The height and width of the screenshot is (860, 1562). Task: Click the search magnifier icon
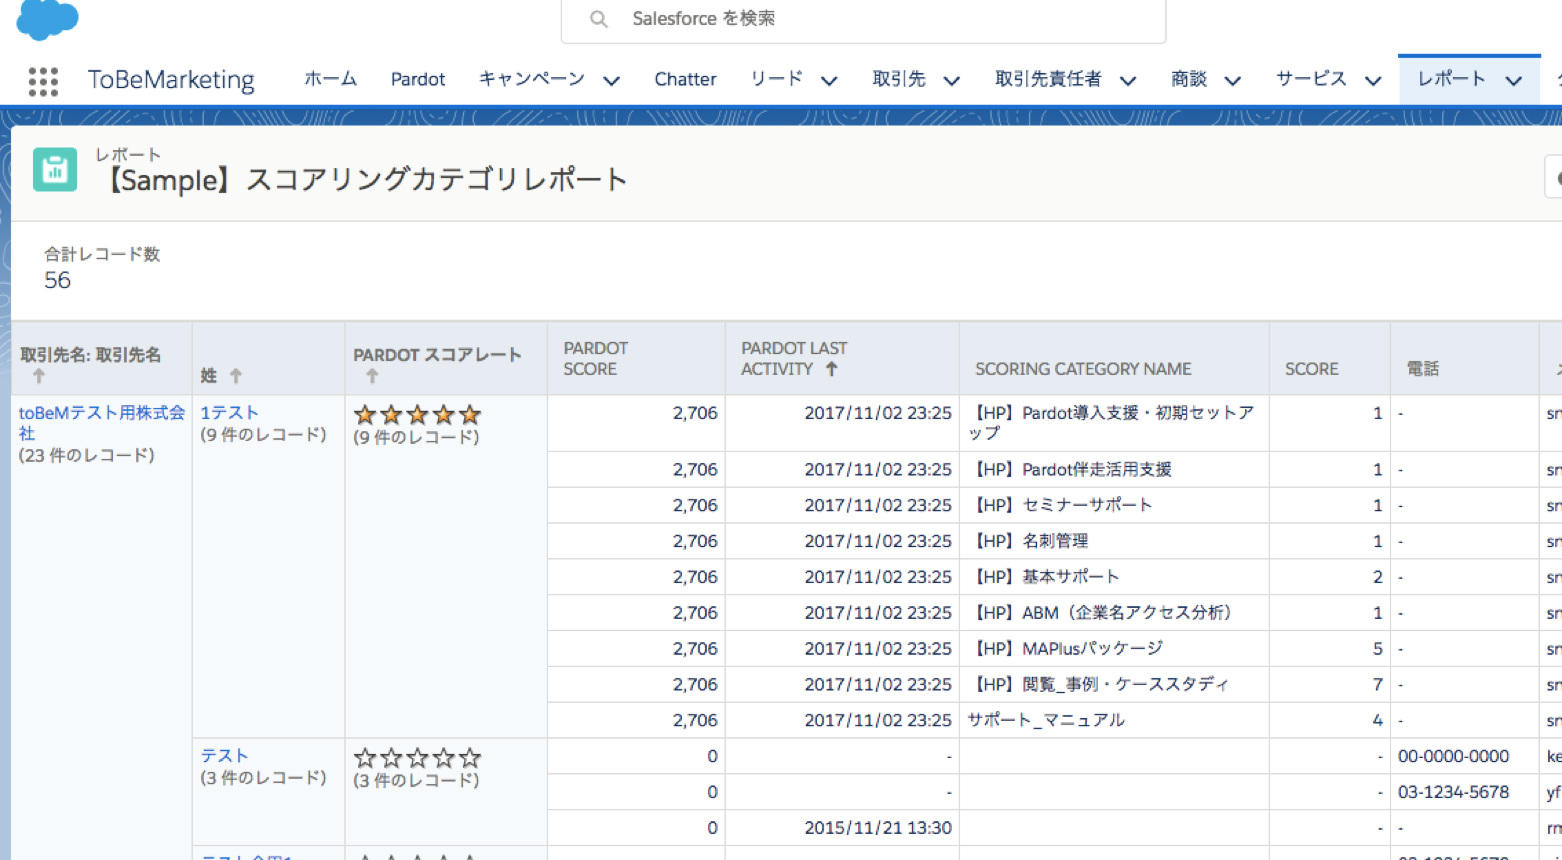point(598,19)
